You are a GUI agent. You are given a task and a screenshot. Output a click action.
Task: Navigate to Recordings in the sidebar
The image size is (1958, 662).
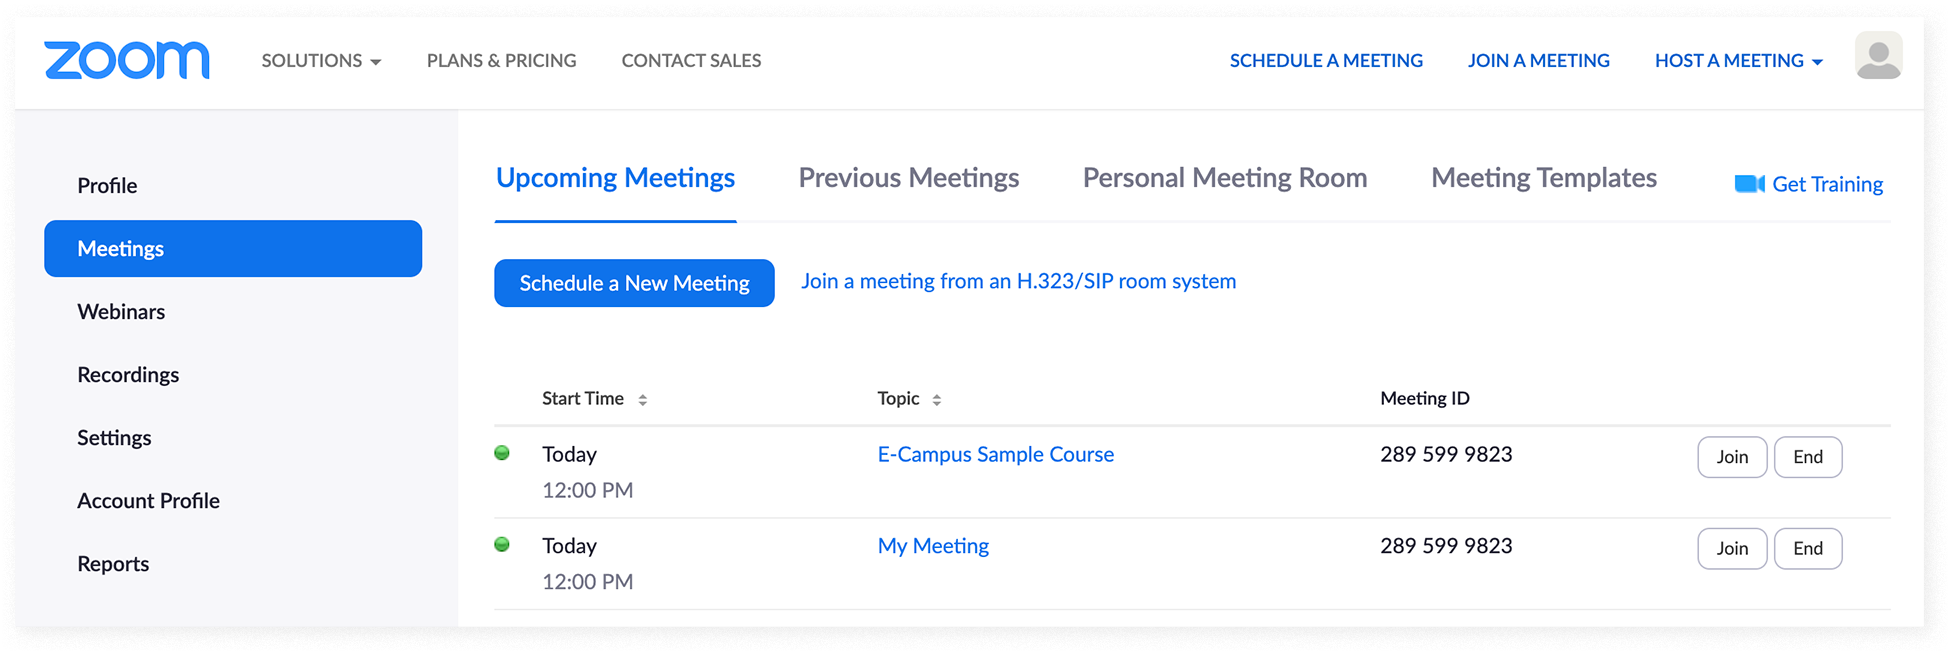coord(128,374)
